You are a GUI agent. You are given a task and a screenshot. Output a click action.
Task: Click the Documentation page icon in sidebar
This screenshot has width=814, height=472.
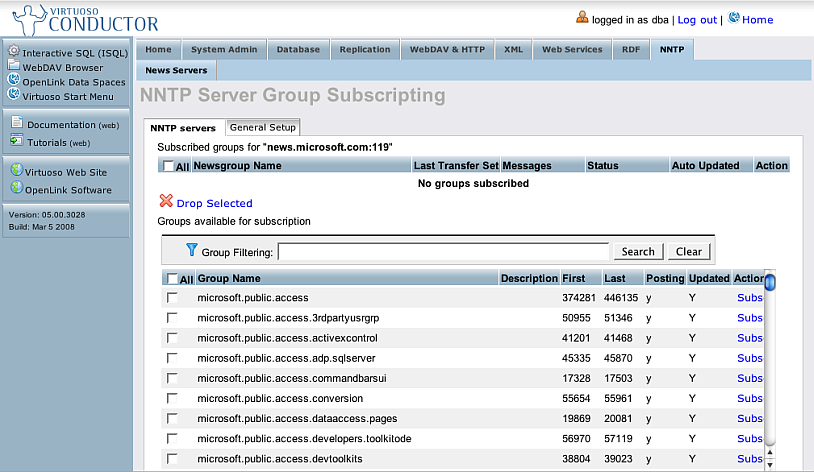[17, 123]
